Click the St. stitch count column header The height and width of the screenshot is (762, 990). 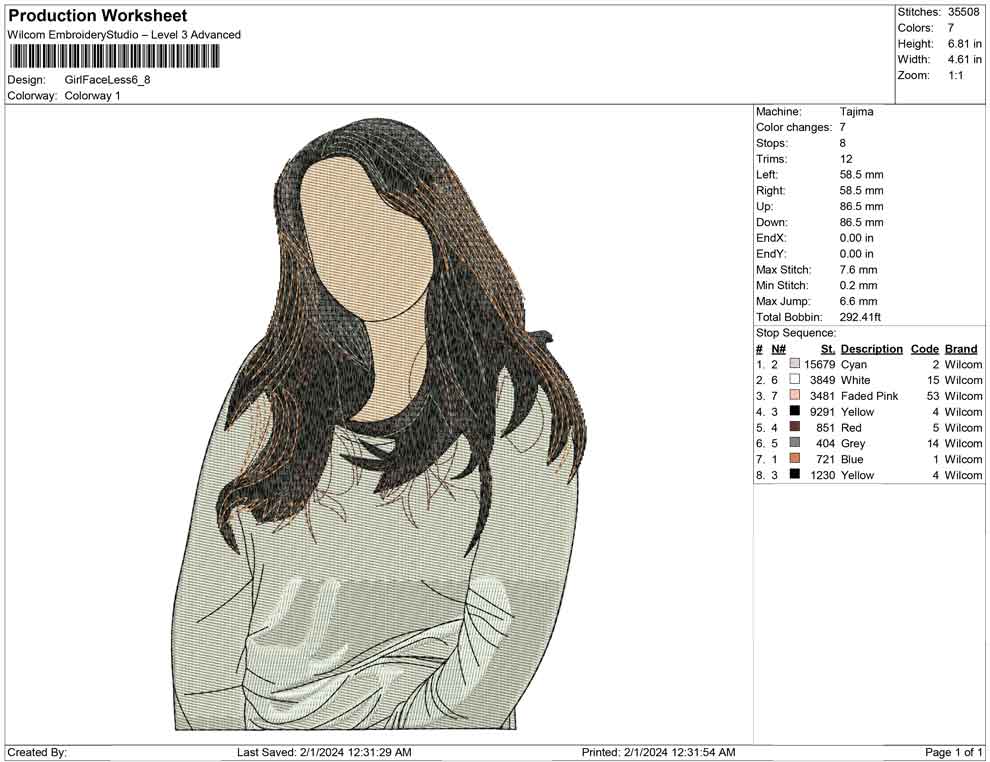[x=827, y=349]
